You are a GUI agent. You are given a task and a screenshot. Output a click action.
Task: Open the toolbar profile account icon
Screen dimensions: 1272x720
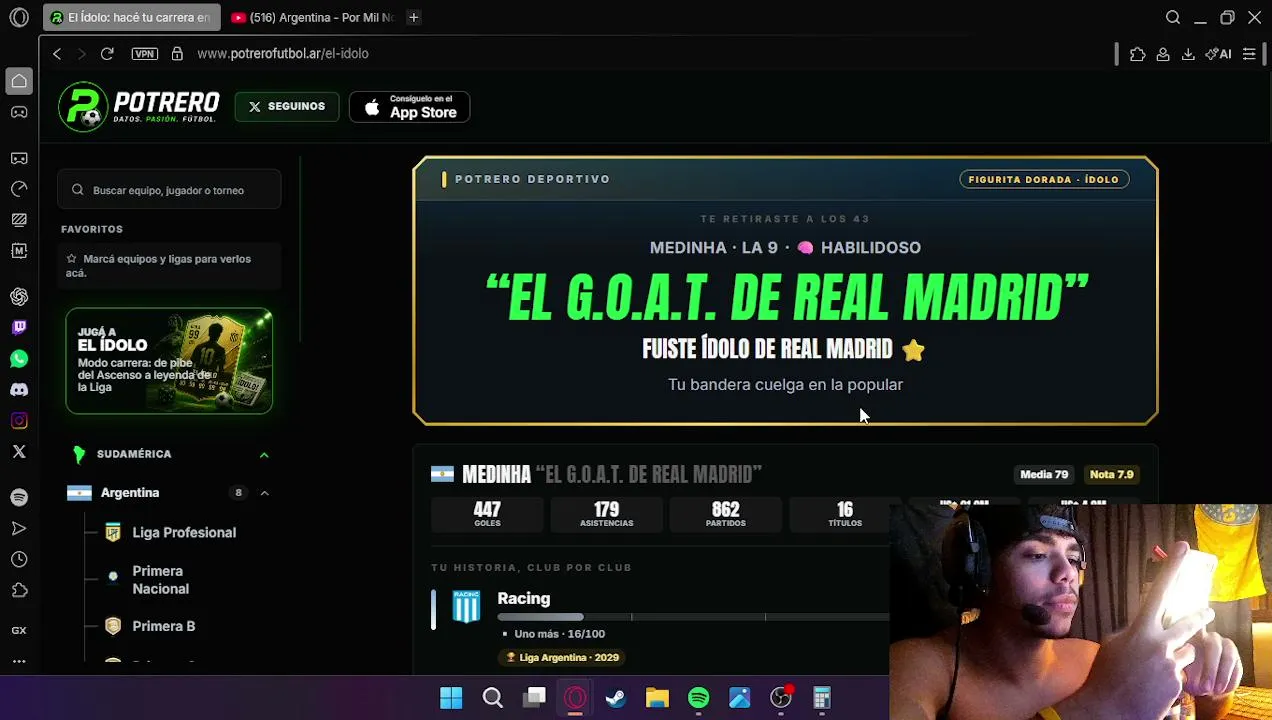[1163, 54]
